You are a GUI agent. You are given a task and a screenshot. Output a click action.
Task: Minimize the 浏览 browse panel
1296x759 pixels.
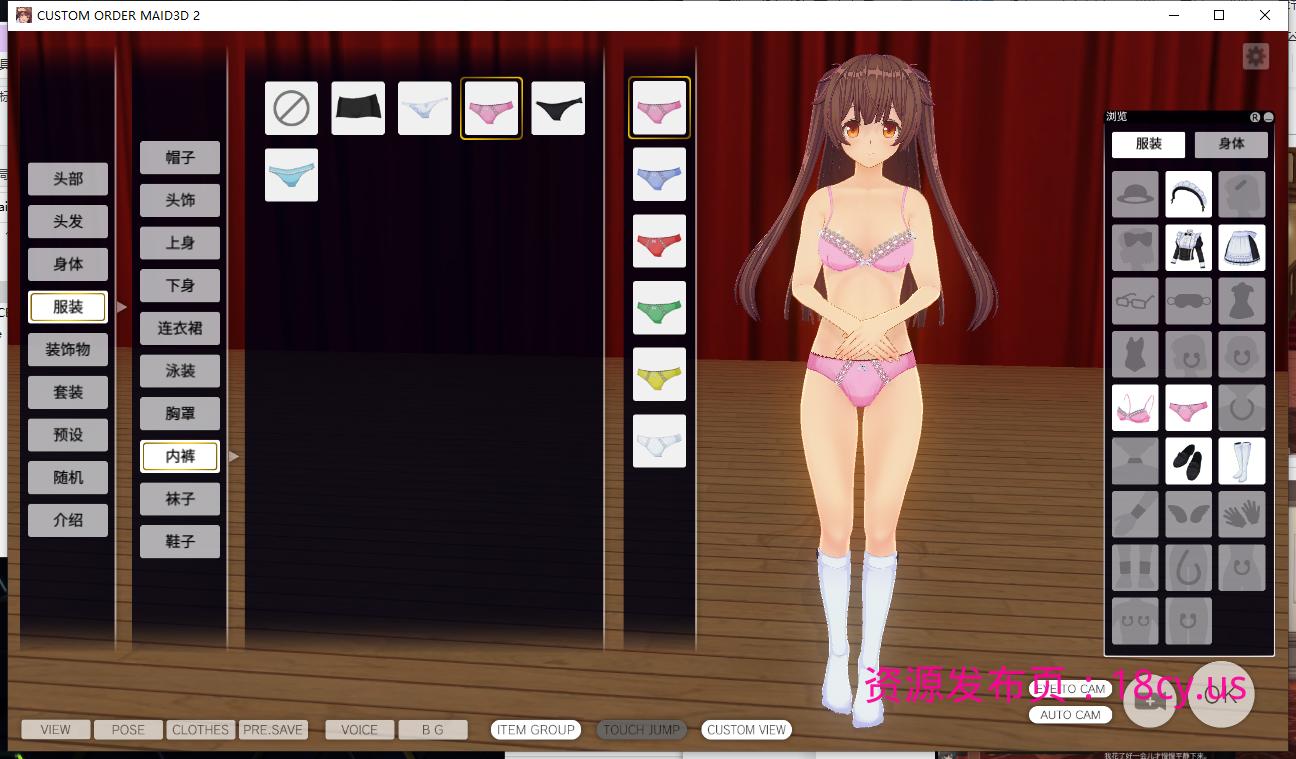[1268, 117]
